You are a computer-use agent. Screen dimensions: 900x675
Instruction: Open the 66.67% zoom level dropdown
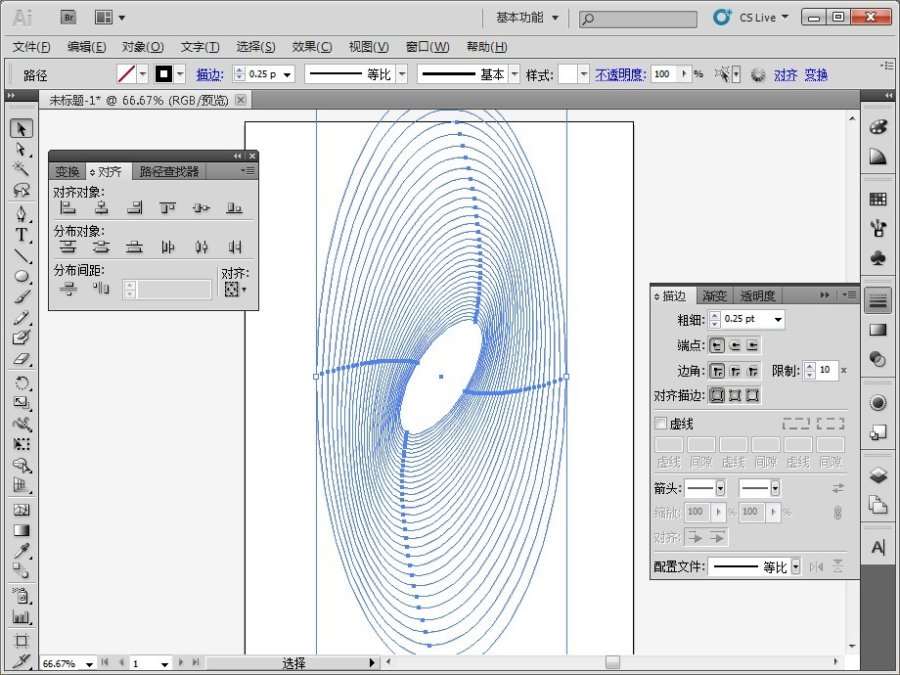tap(90, 663)
